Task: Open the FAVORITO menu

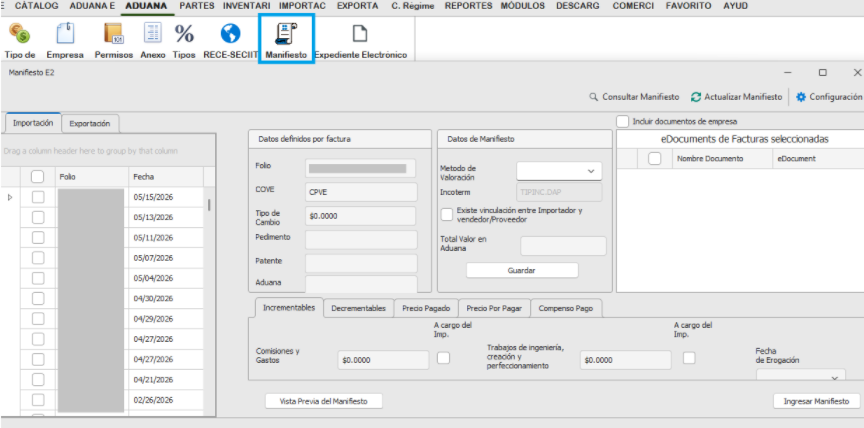Action: pos(688,6)
